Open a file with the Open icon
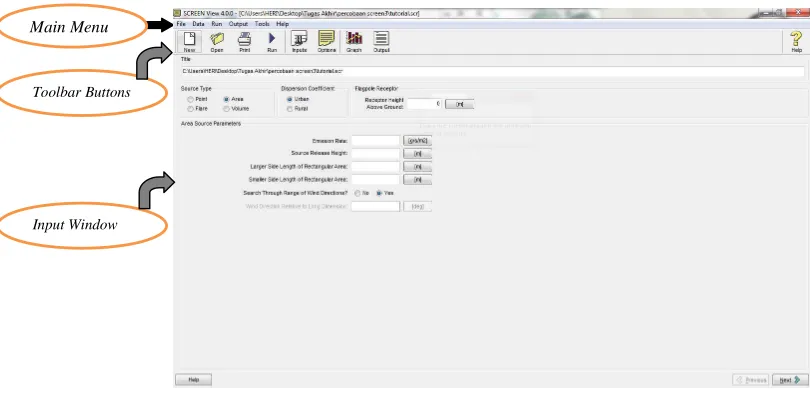This screenshot has height=396, width=810. 217,41
